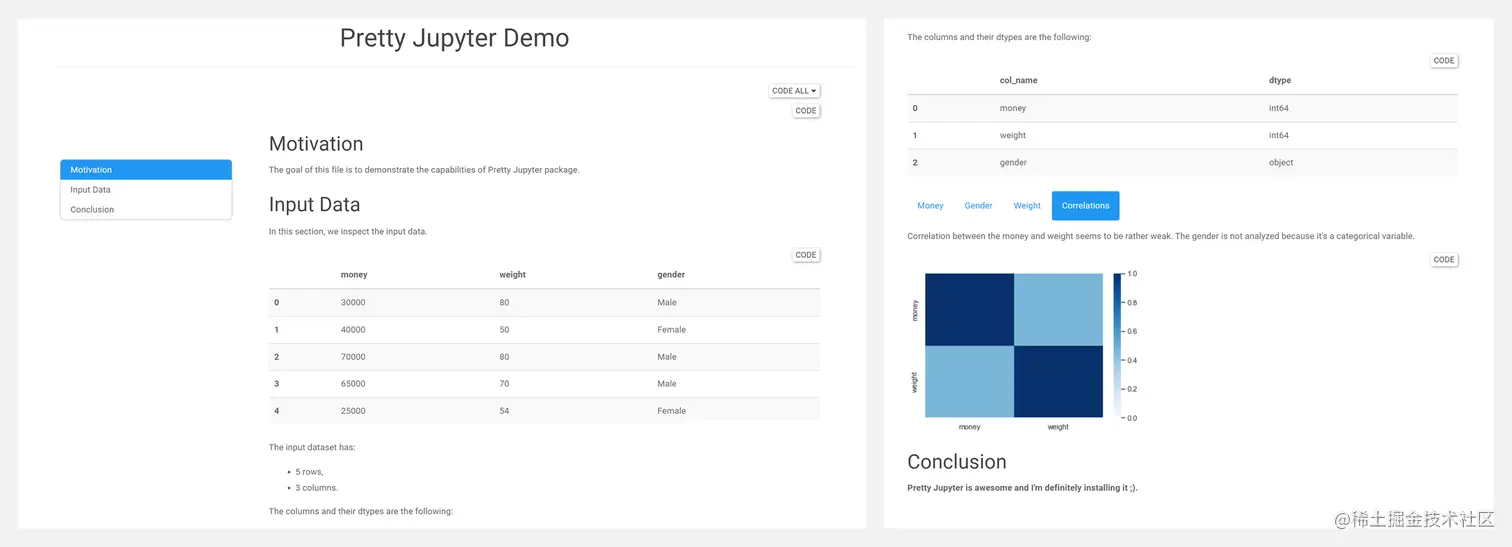This screenshot has height=547, width=1512.
Task: Go to Conclusion in the sidebar contents
Action: [x=146, y=210]
